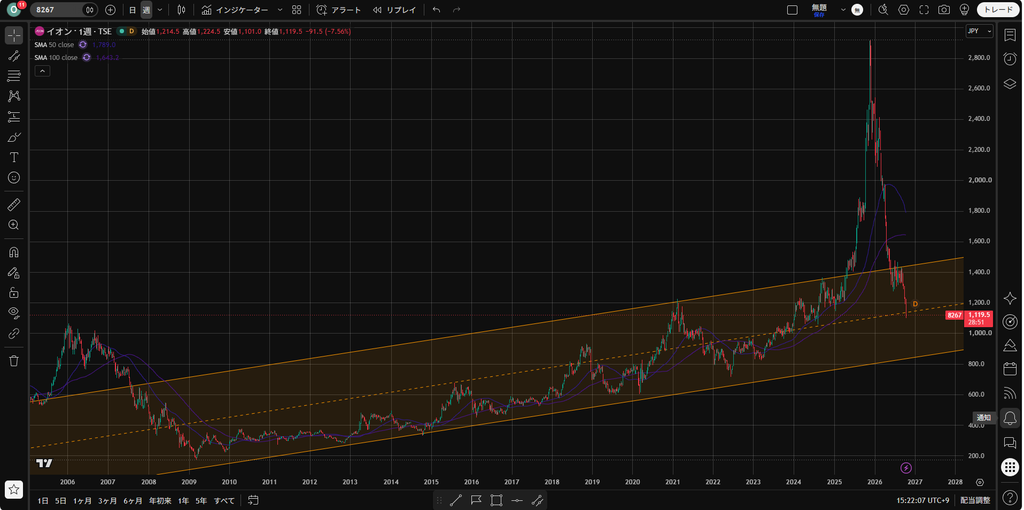Select the 1日 time range
This screenshot has width=1024, height=510.
pos(42,501)
